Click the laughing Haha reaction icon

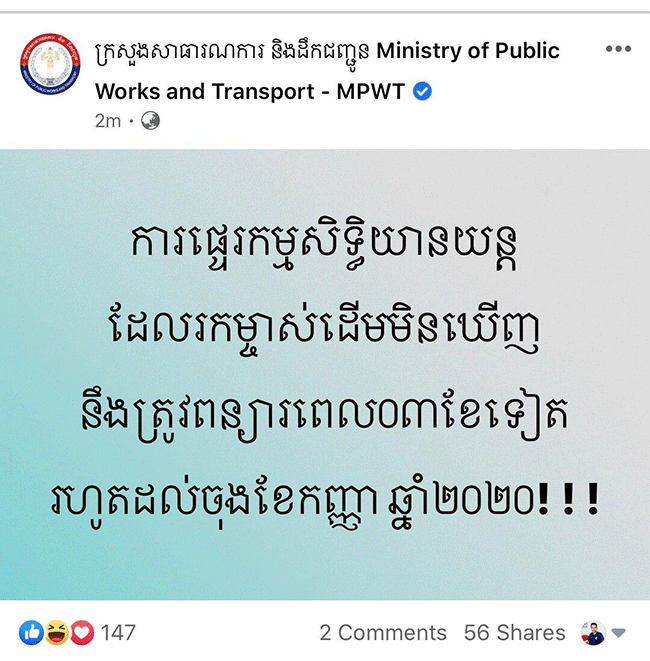57,633
